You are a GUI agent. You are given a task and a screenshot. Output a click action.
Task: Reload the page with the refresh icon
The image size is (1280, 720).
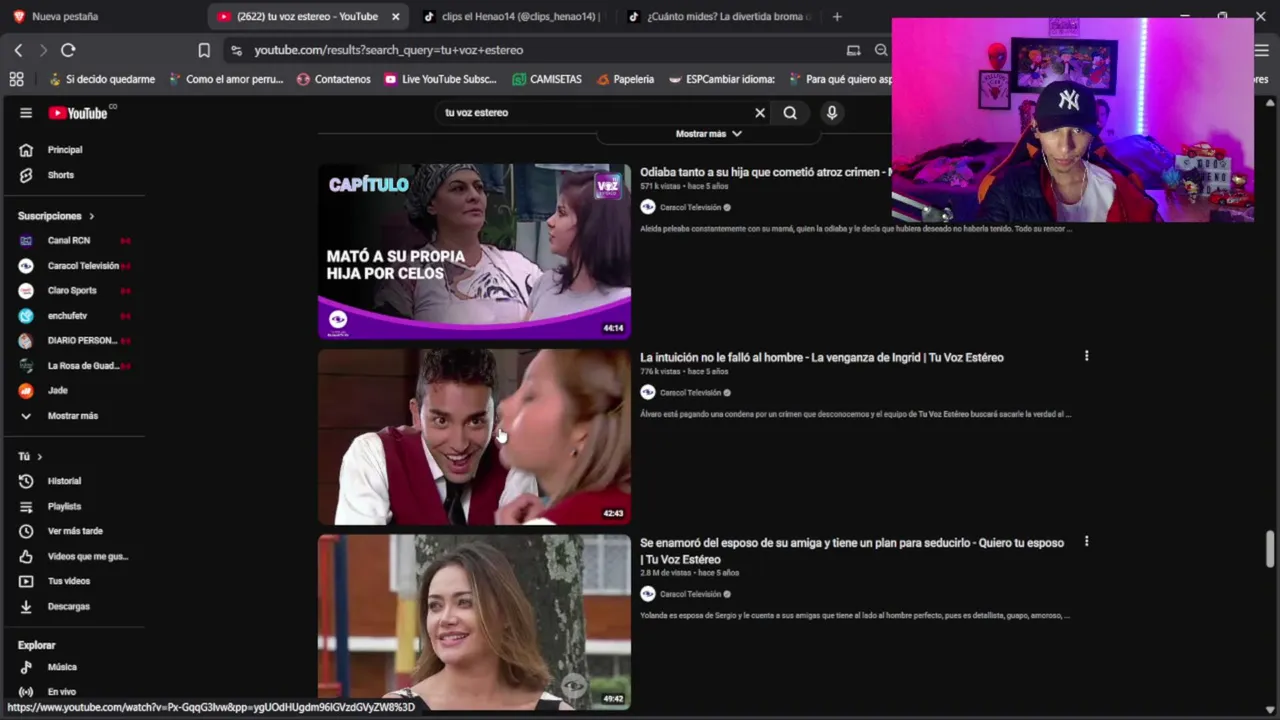(68, 50)
